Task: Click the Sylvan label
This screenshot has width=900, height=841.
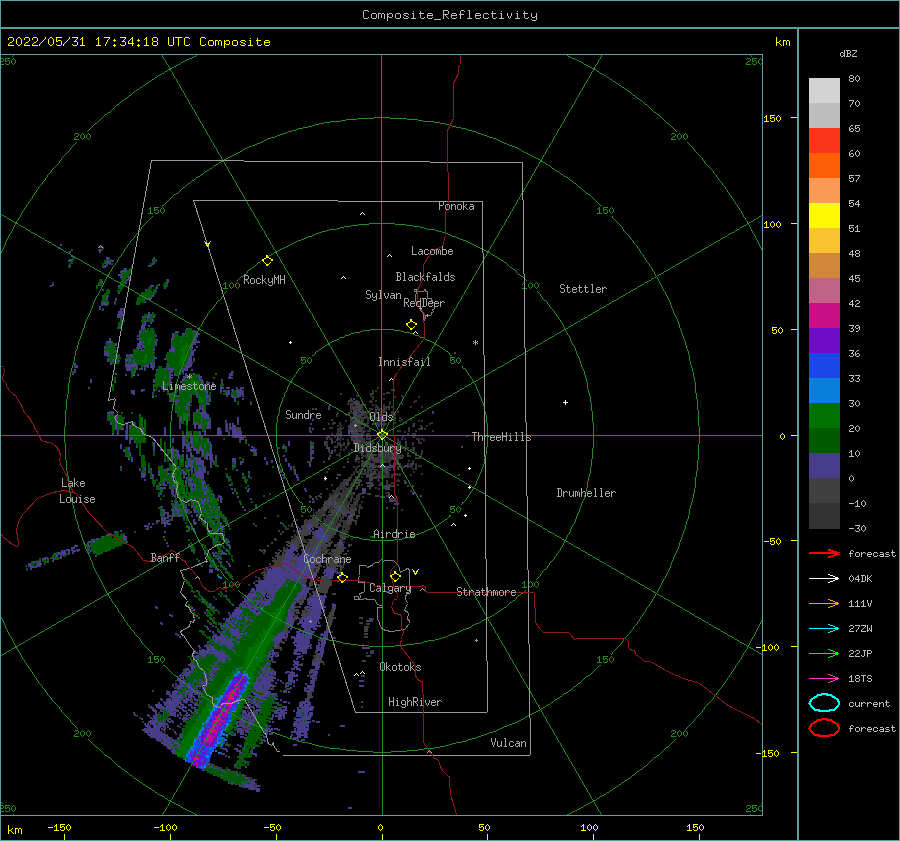Action: [383, 295]
